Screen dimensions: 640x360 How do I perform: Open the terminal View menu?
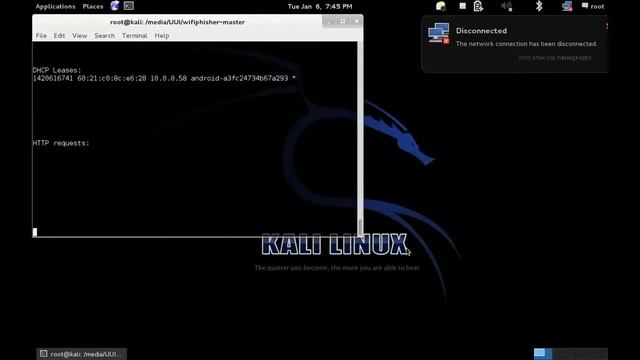pyautogui.click(x=80, y=36)
